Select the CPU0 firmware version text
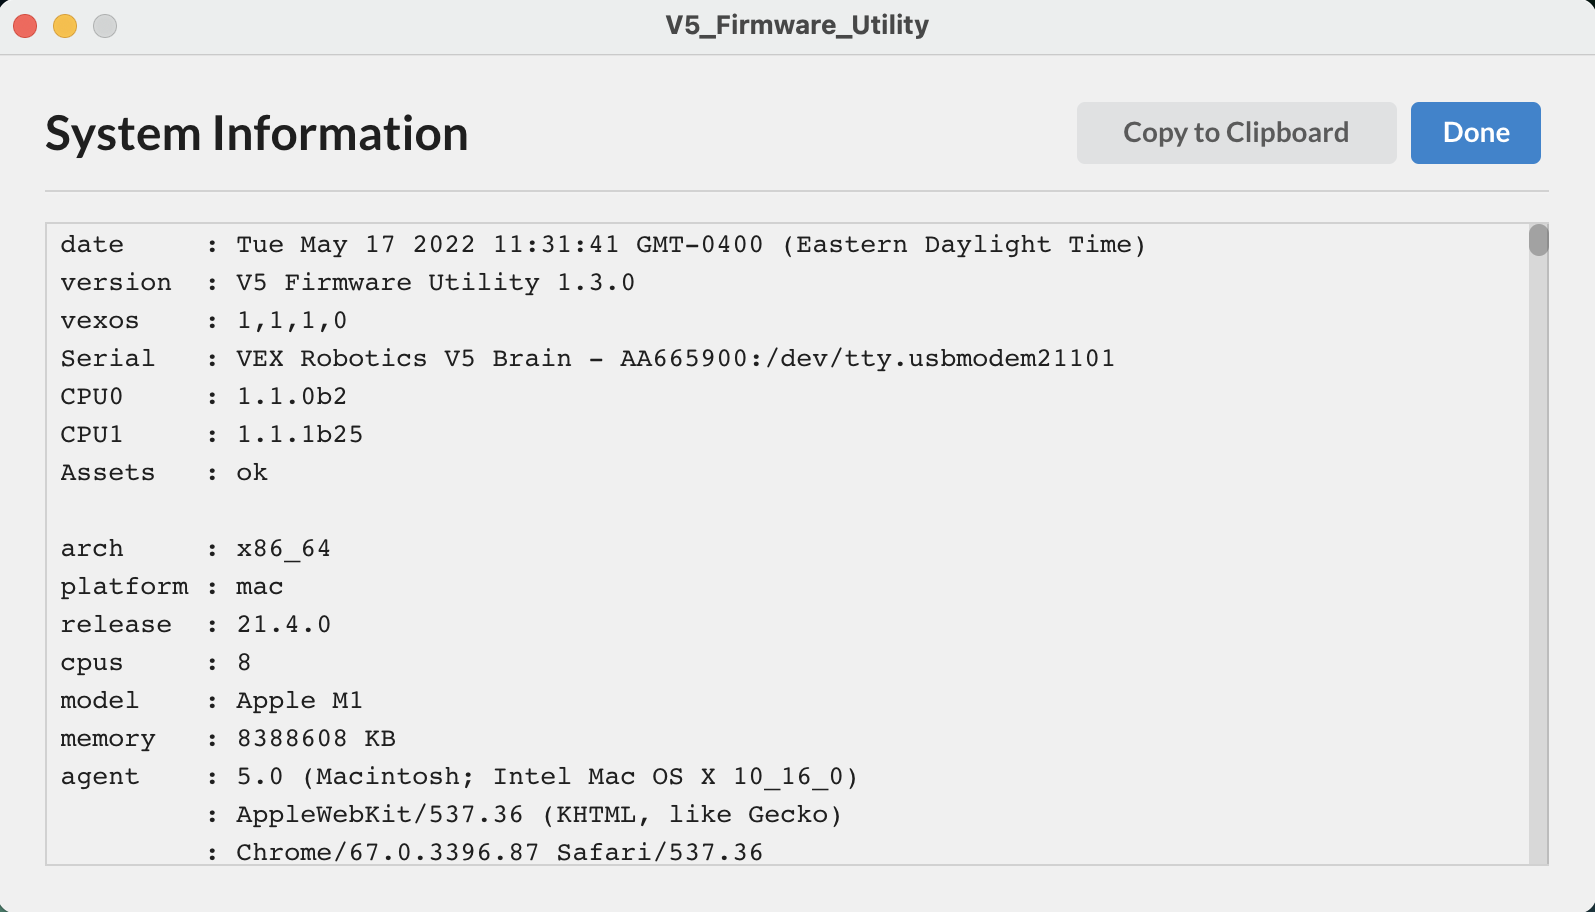 point(290,396)
